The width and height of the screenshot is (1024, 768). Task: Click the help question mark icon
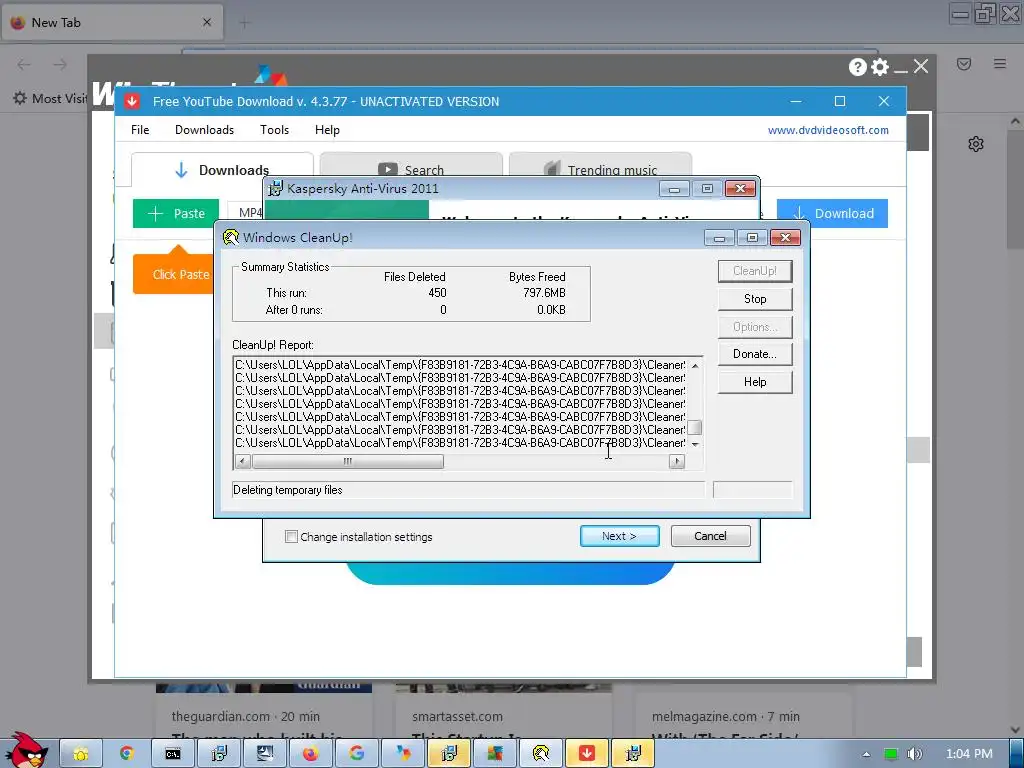click(x=857, y=67)
